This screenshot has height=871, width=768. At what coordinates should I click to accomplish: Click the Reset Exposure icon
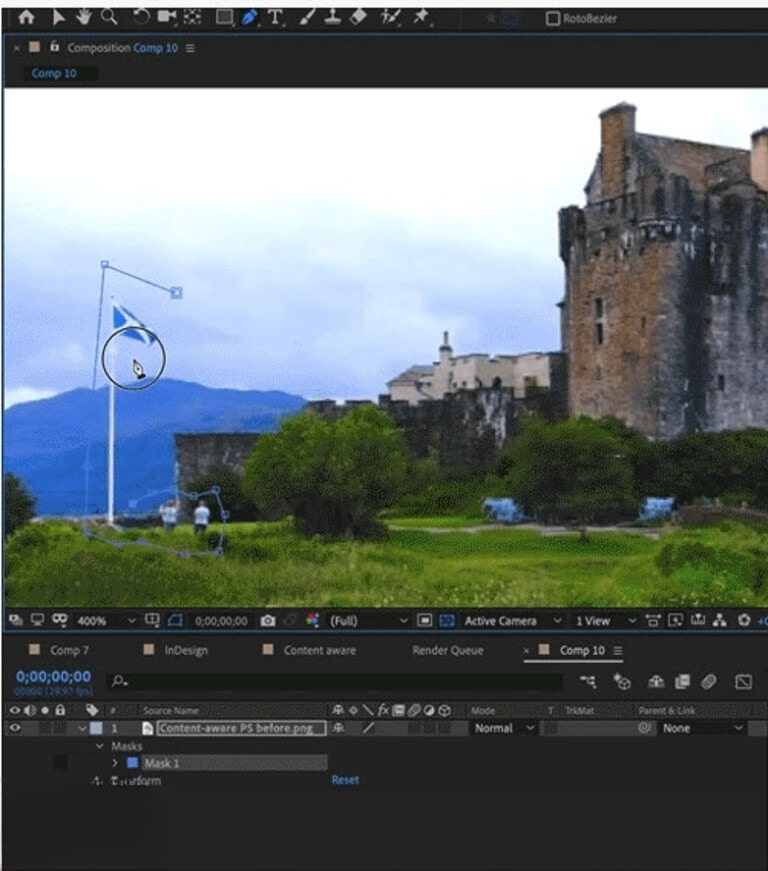point(744,620)
